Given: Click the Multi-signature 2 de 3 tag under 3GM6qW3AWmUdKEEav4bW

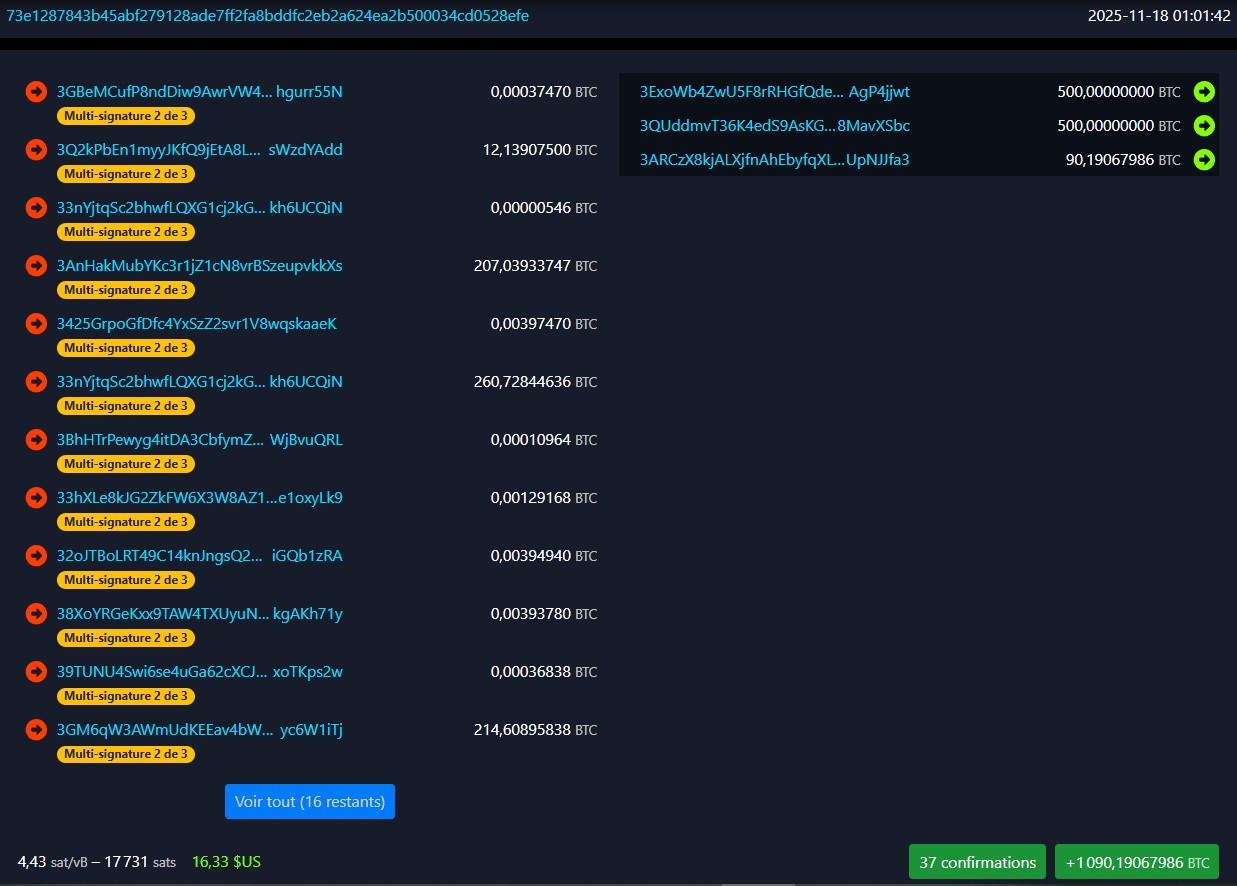Looking at the screenshot, I should point(125,755).
